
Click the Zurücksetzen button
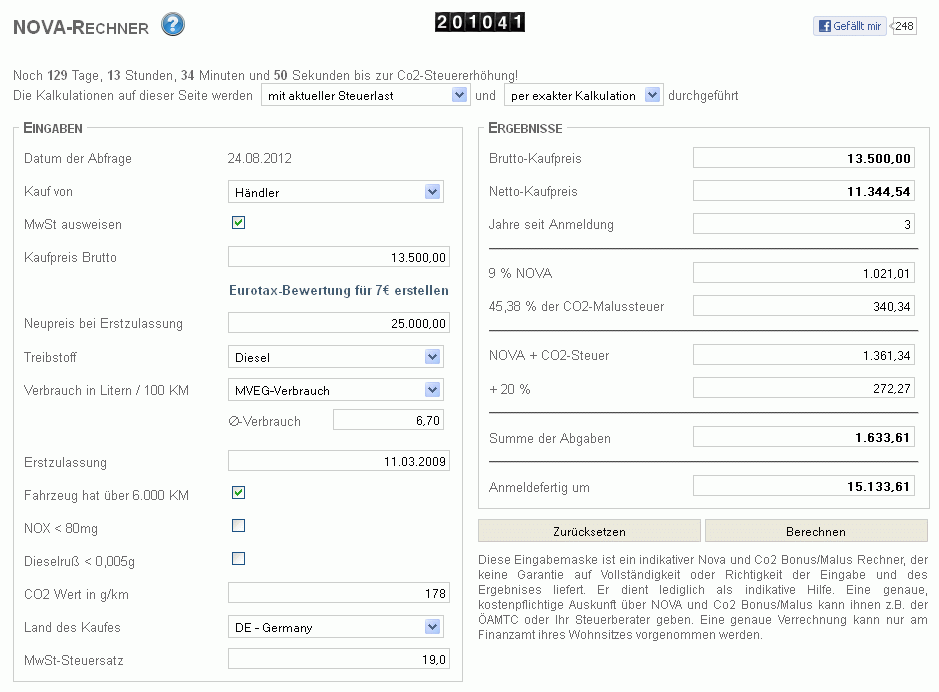(589, 531)
